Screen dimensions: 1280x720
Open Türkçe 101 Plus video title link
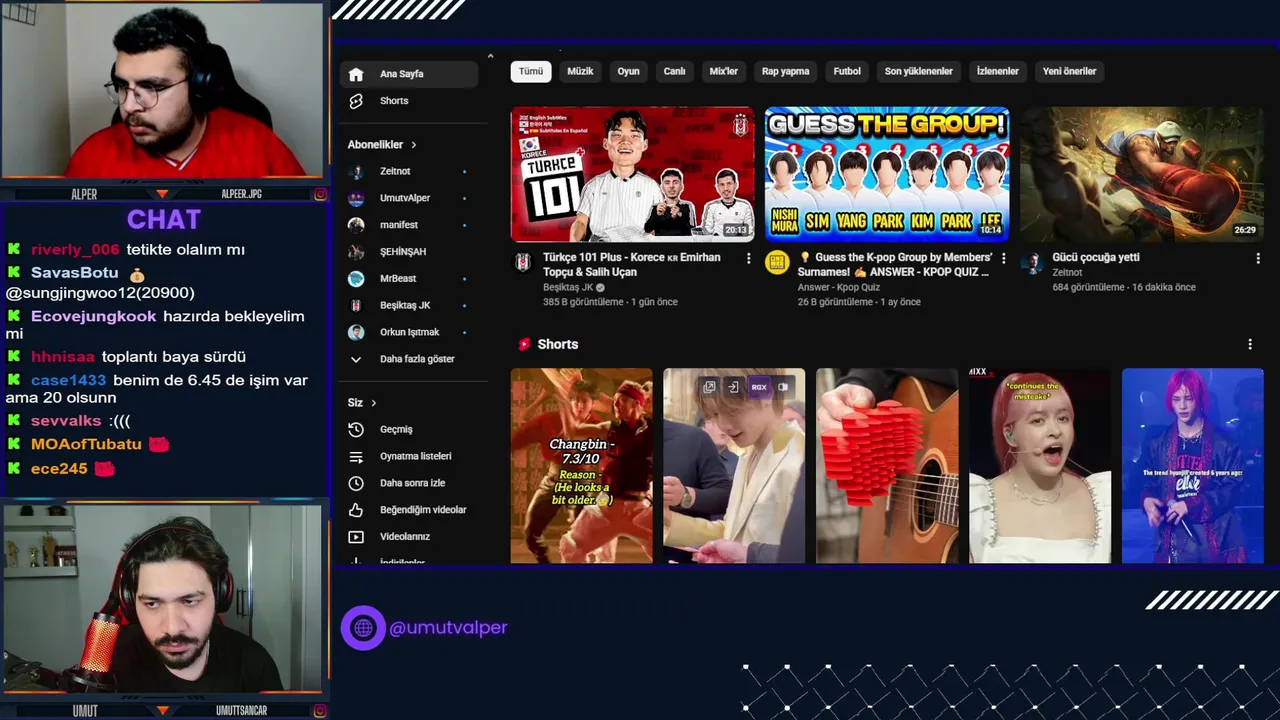(x=632, y=264)
